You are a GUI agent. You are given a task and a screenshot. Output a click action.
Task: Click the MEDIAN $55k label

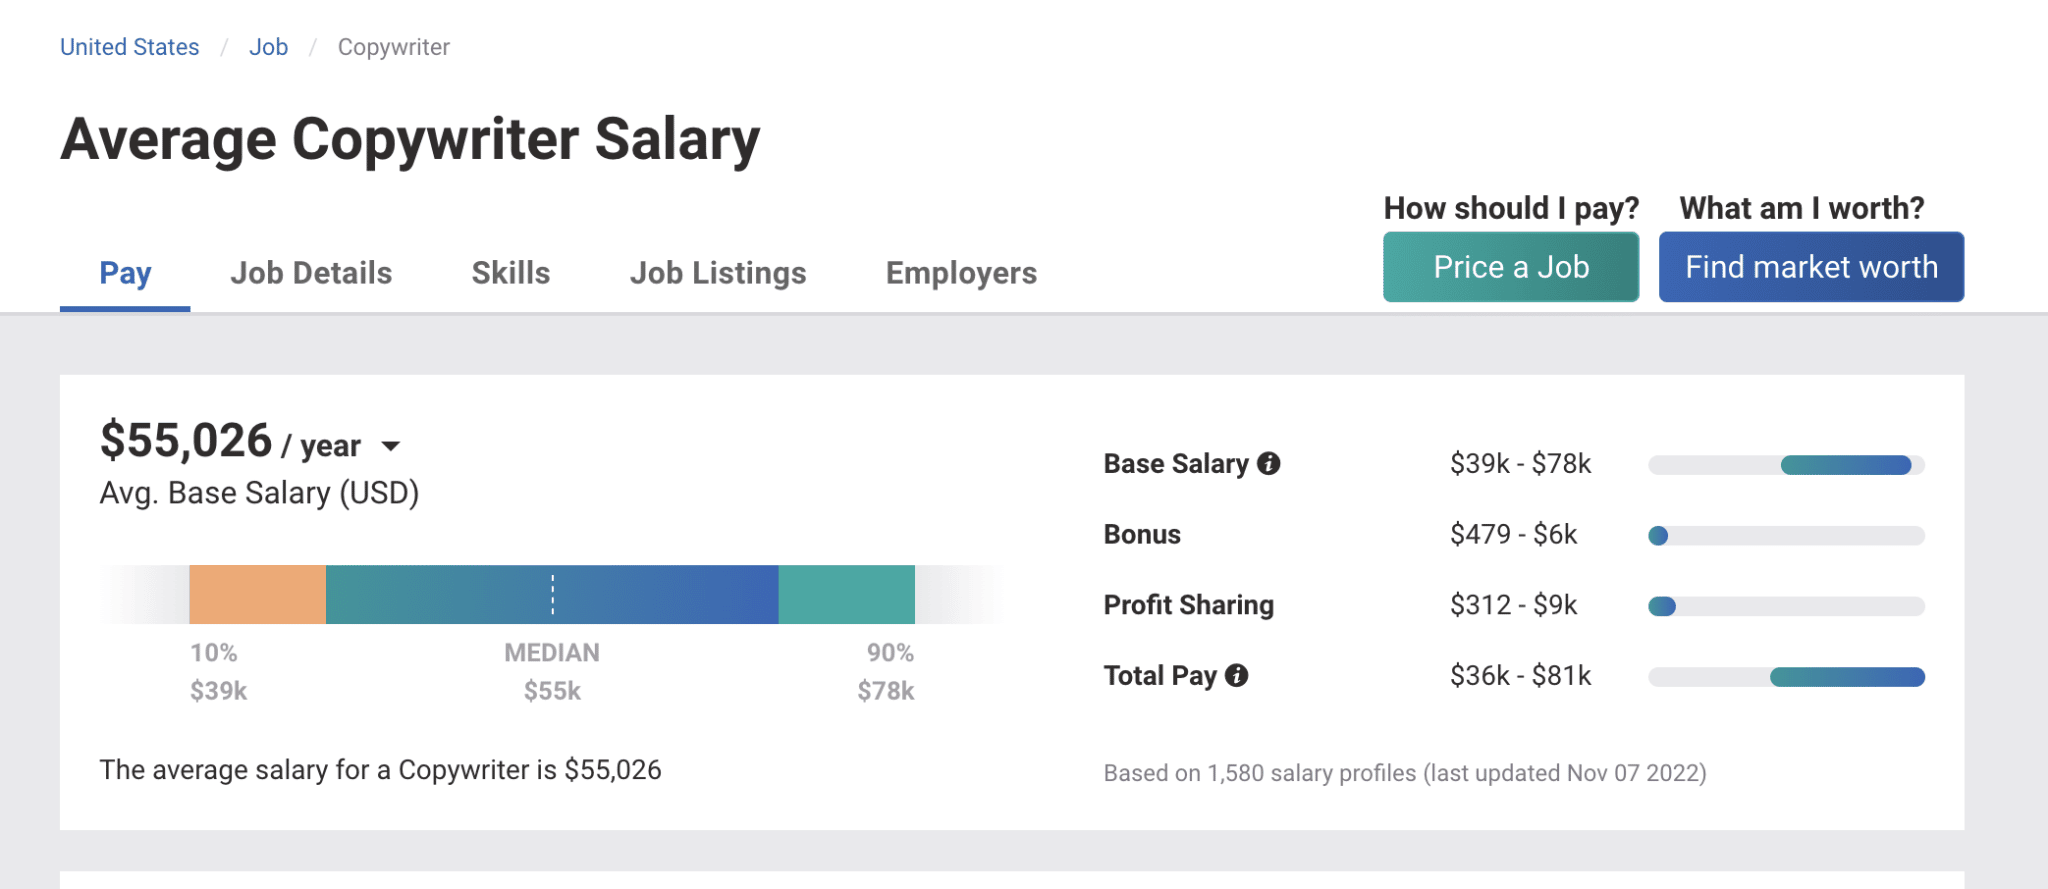point(552,672)
